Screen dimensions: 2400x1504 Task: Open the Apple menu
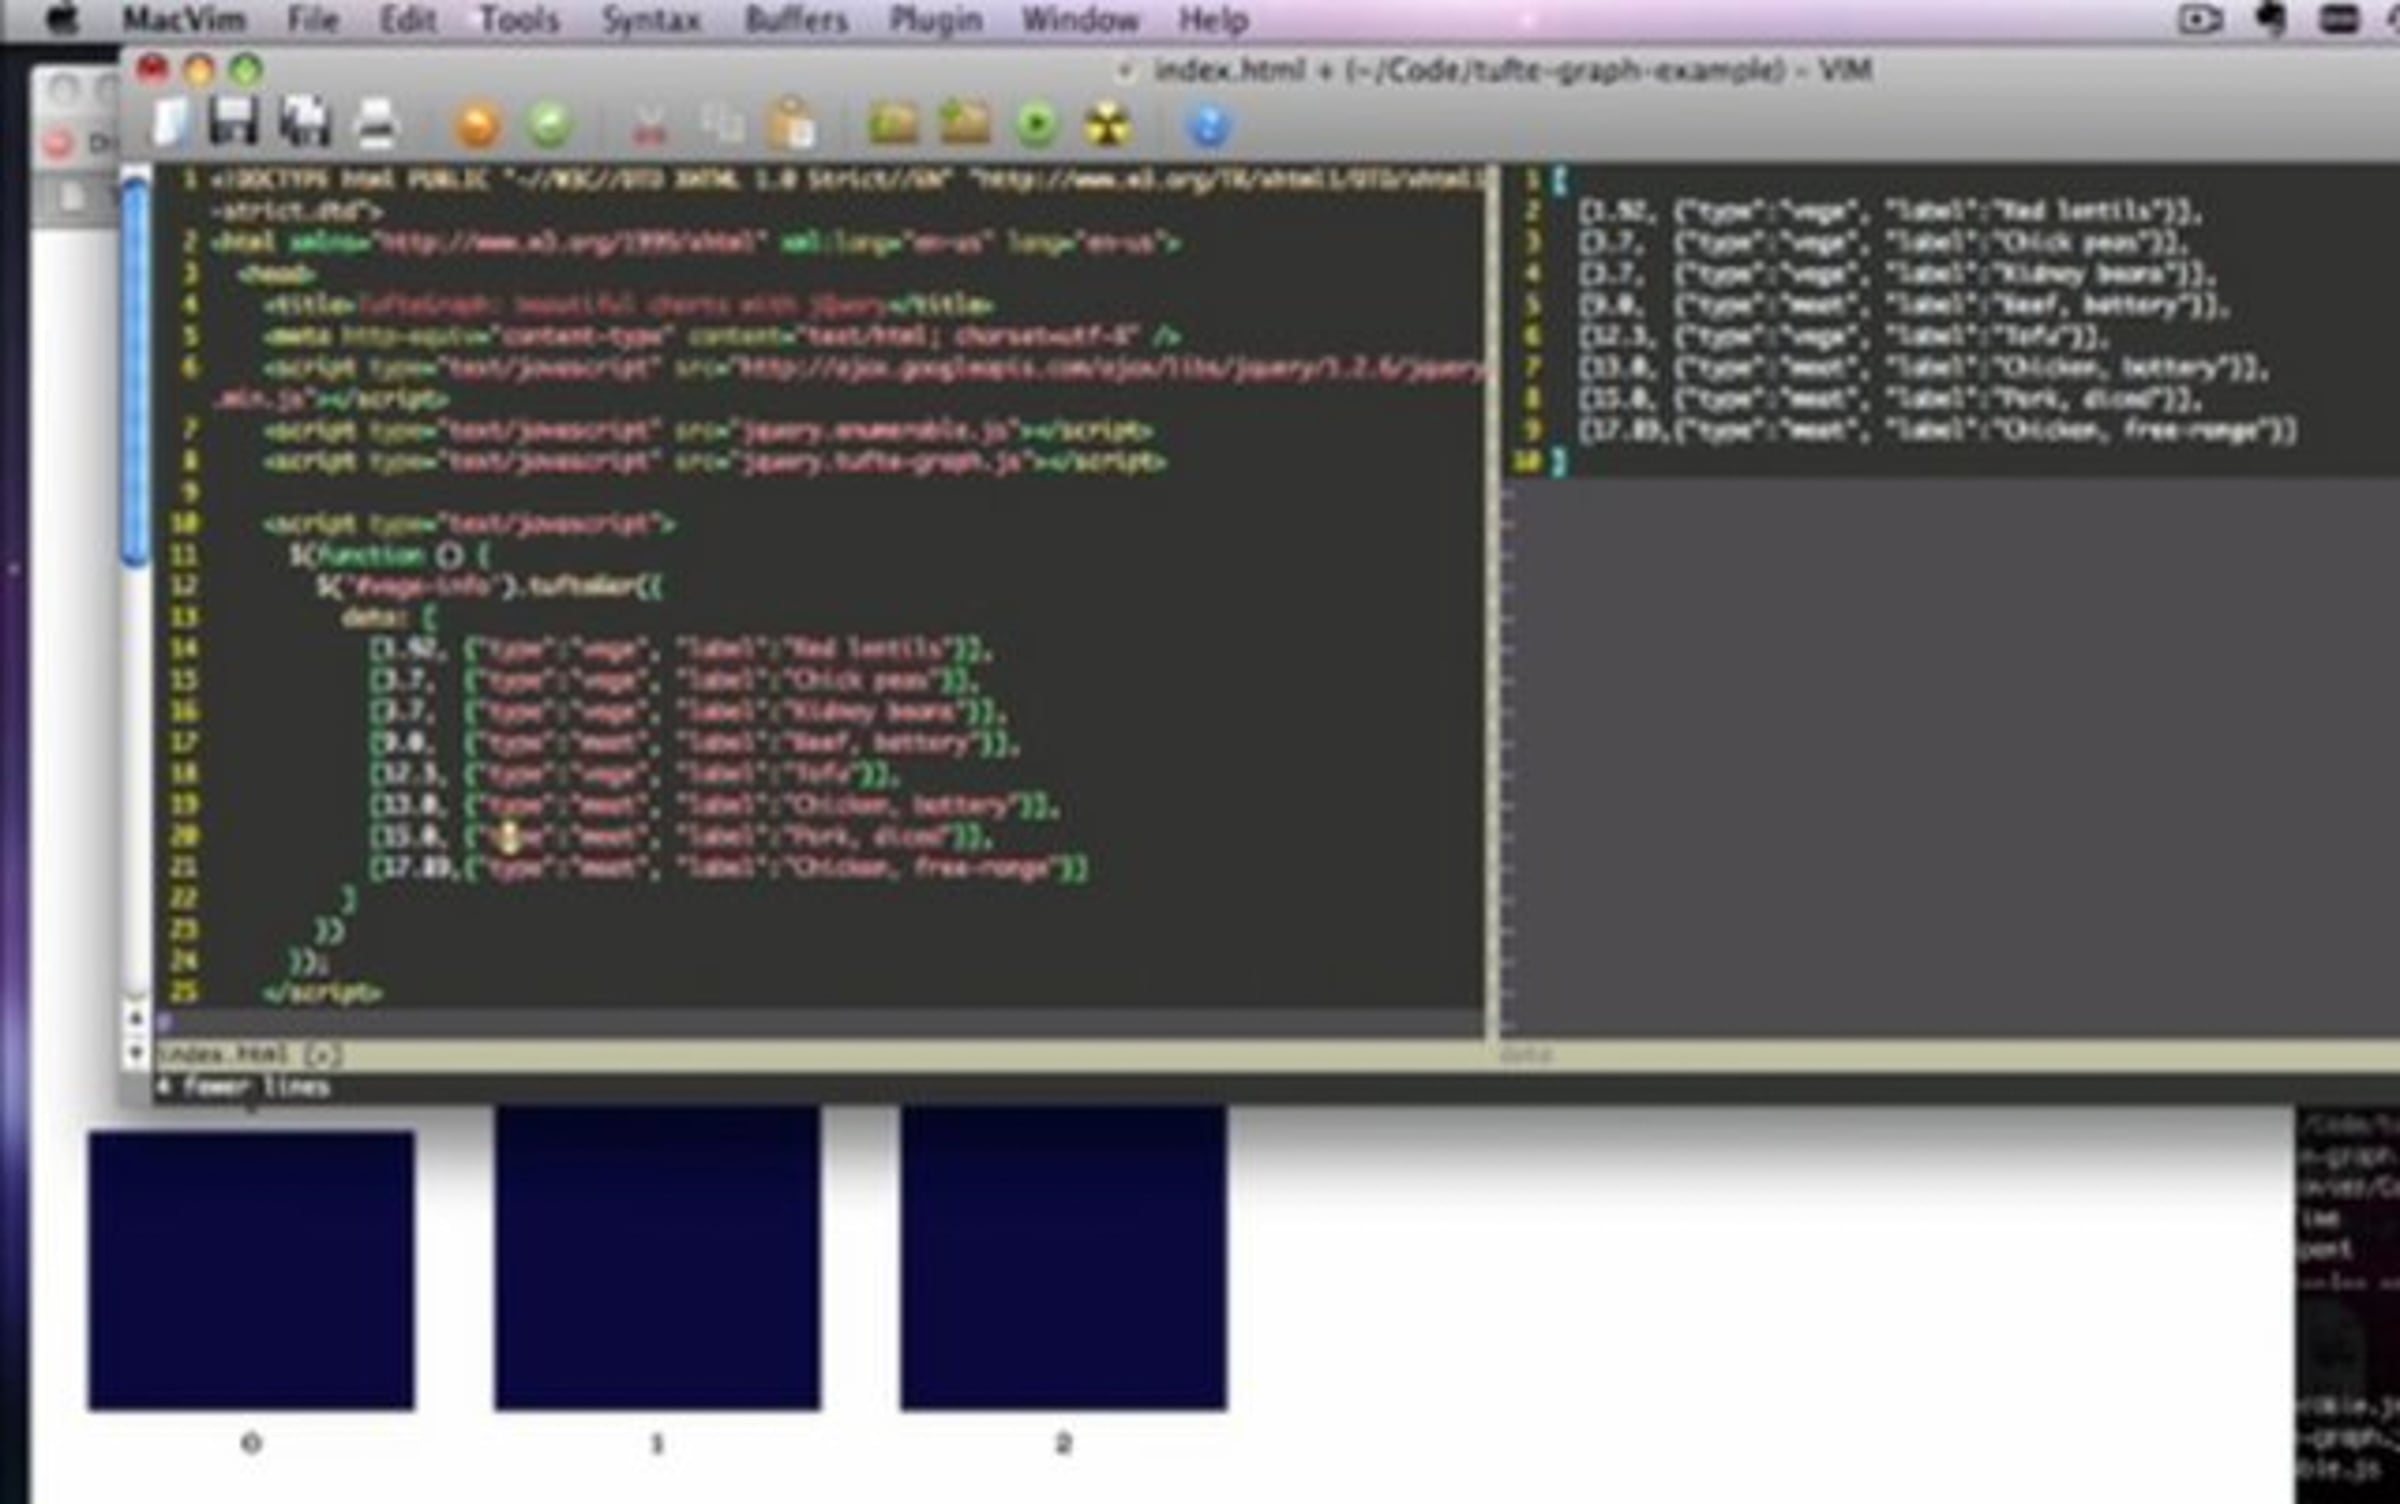point(62,19)
